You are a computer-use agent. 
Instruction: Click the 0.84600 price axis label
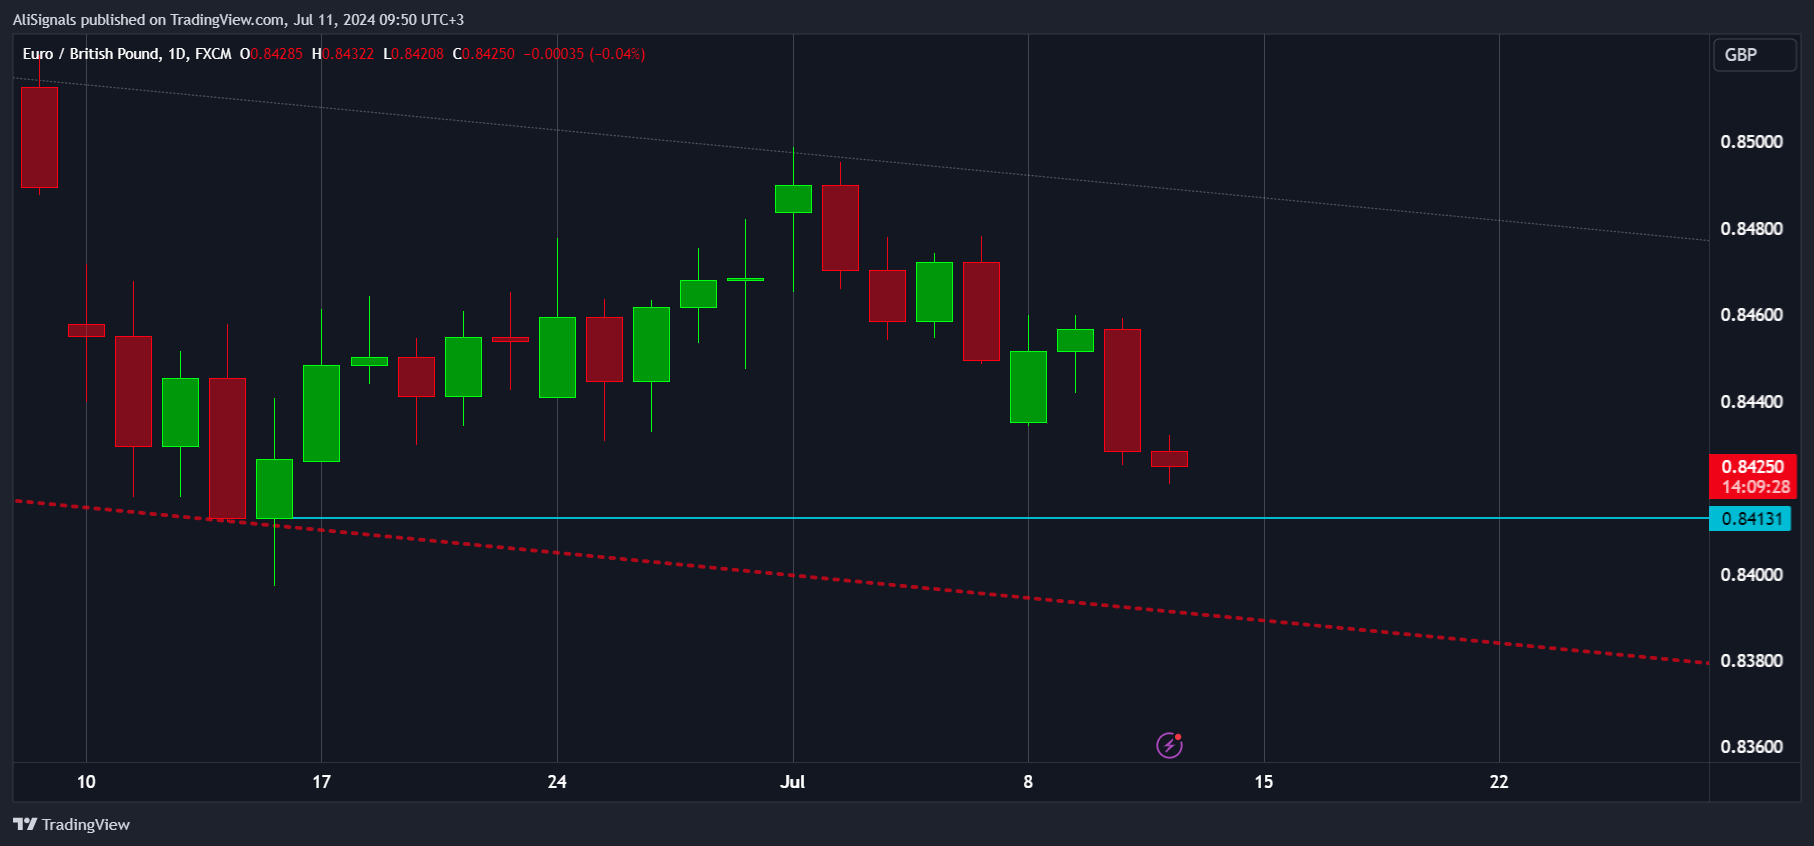[x=1751, y=315]
